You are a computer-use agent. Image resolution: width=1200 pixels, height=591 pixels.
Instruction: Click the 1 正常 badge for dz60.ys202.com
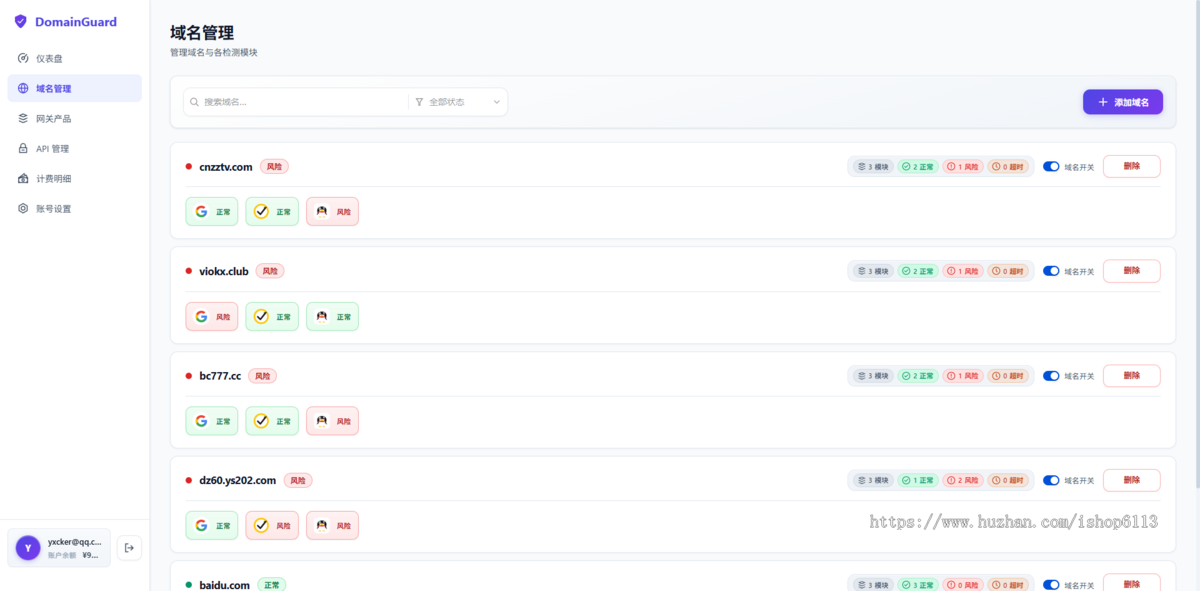click(x=918, y=481)
